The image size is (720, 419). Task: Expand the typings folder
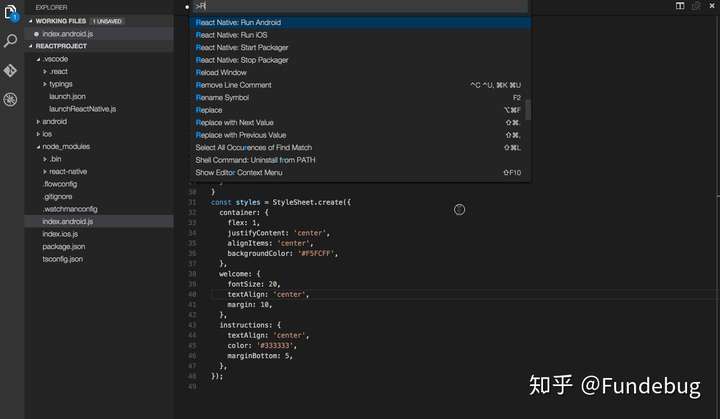[x=45, y=84]
